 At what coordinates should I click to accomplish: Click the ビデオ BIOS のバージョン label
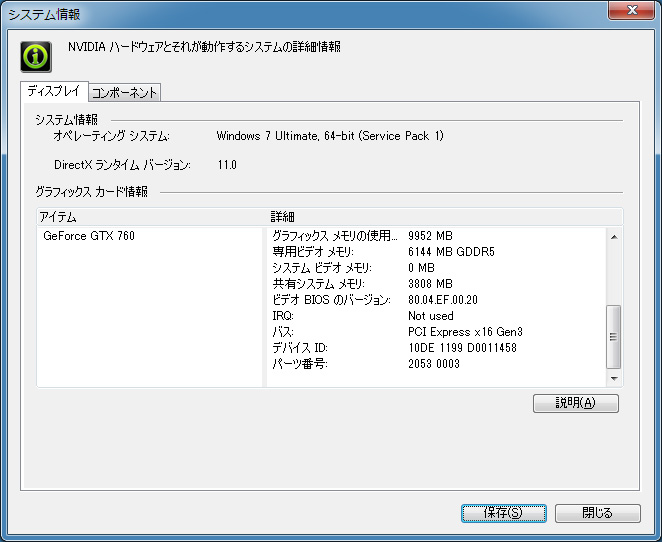point(331,300)
